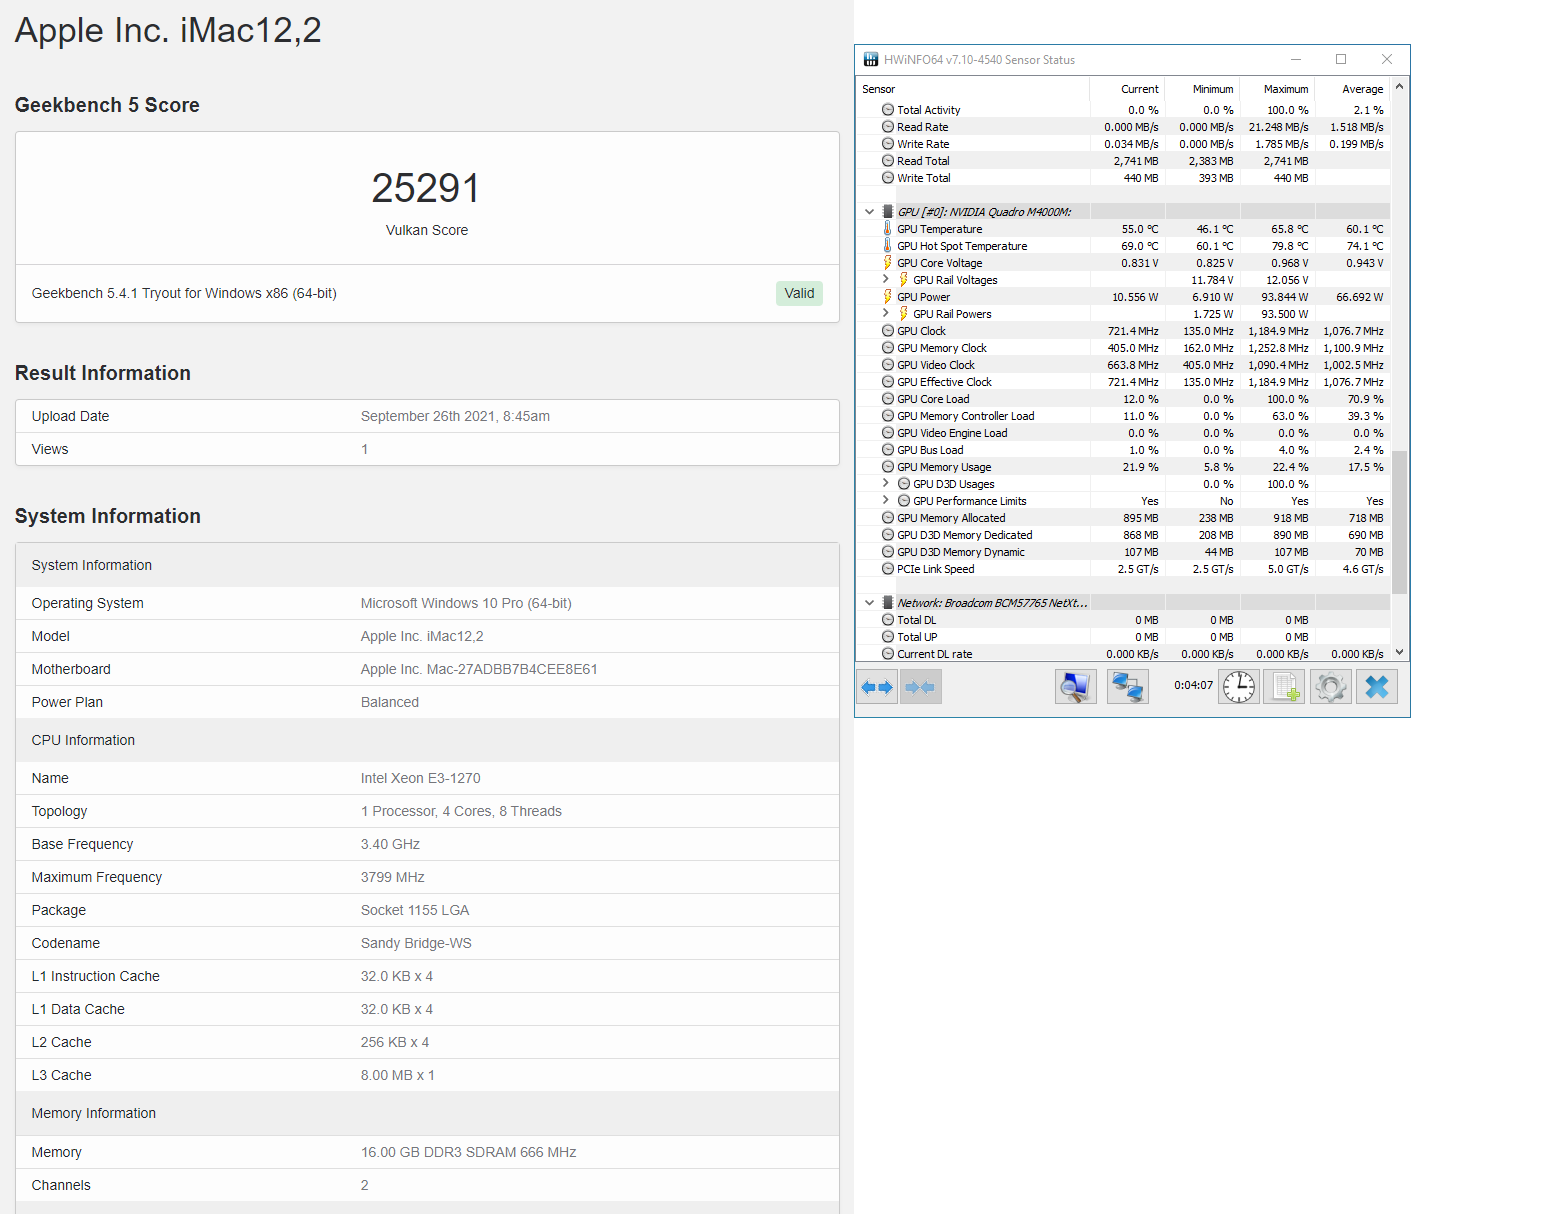This screenshot has height=1214, width=1564.
Task: Click the GPU Clock row circle icon
Action: pyautogui.click(x=888, y=331)
